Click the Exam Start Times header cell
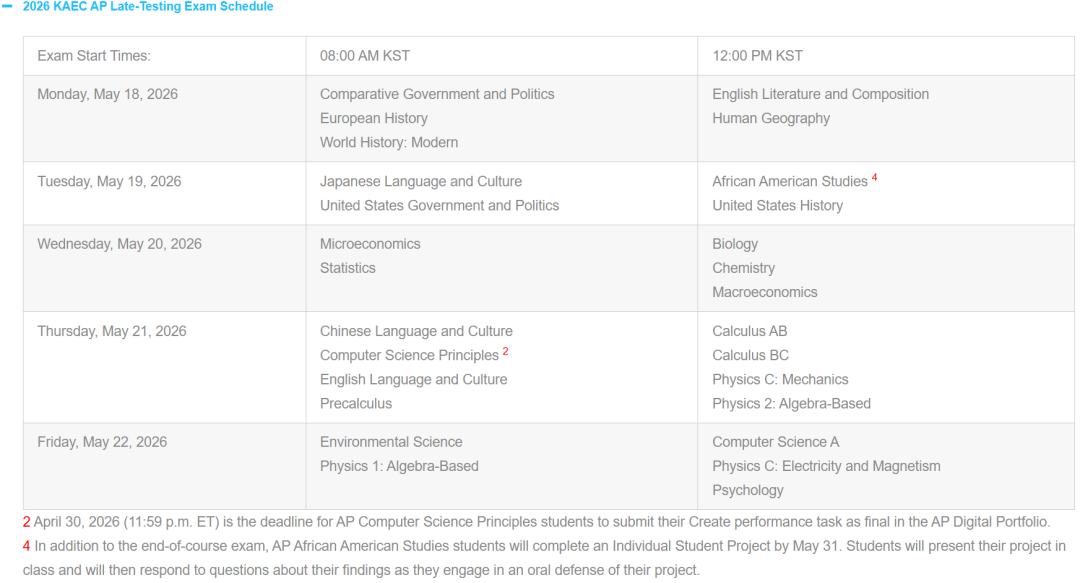The image size is (1080, 583). [94, 56]
